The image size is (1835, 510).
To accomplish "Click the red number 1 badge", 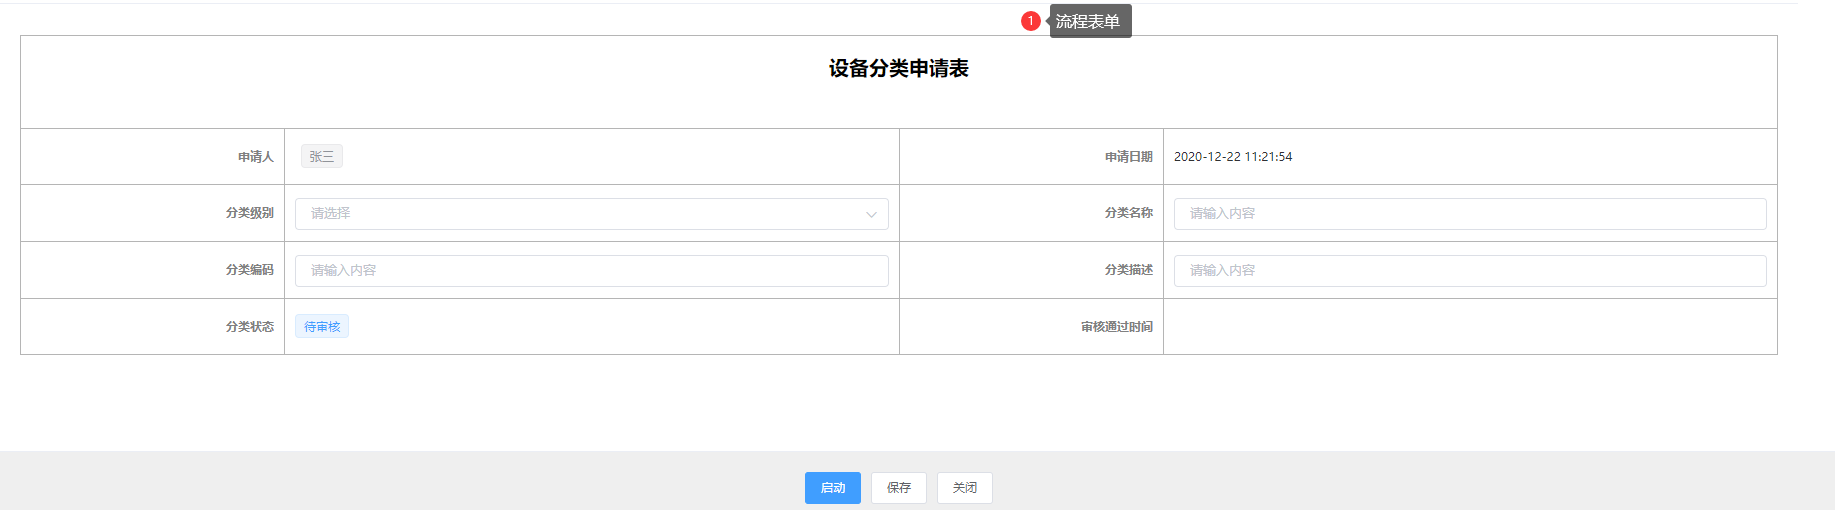I will click(x=1030, y=21).
